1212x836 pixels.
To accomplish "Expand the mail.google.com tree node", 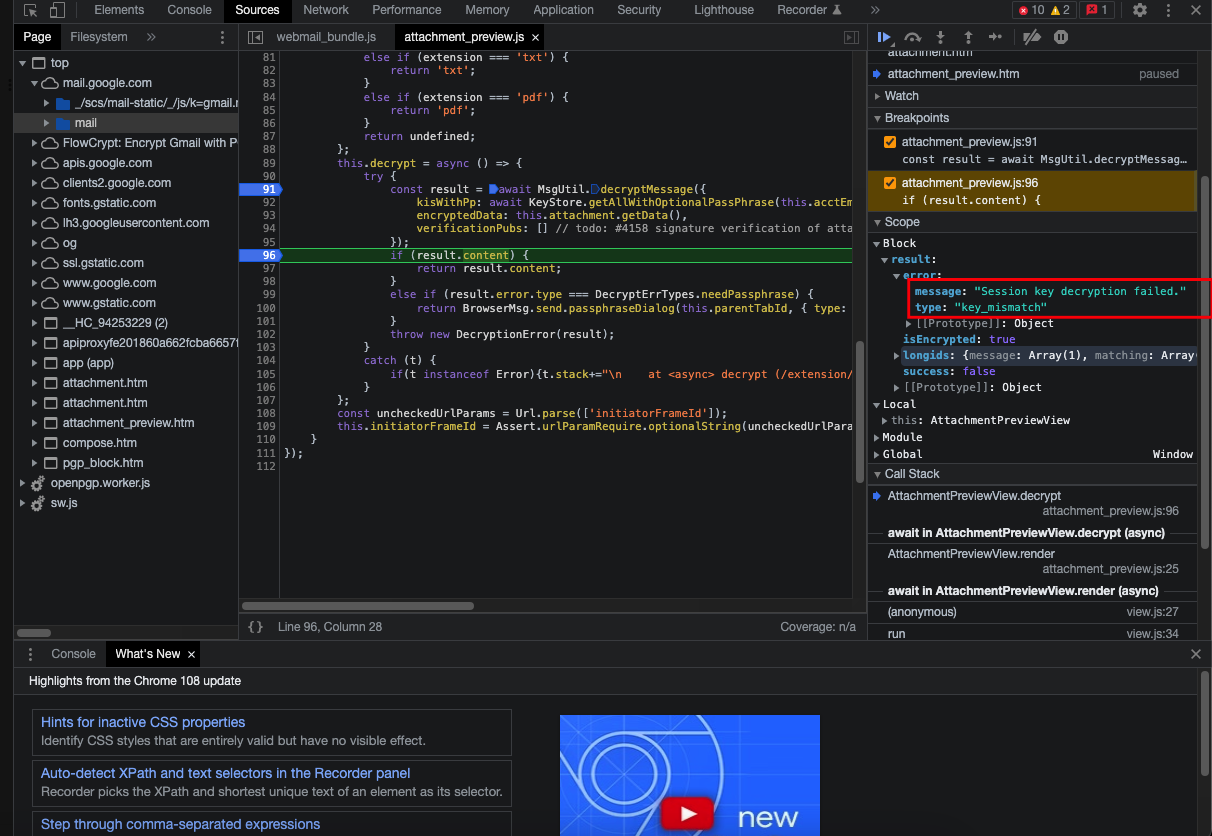I will 33,83.
